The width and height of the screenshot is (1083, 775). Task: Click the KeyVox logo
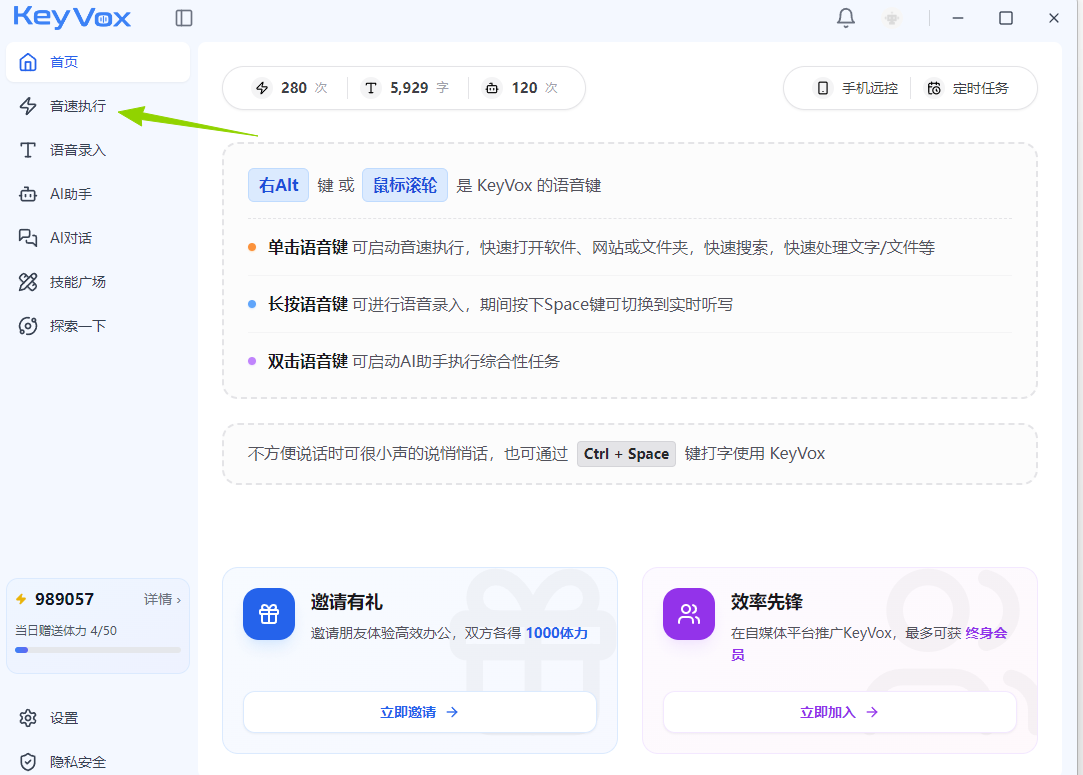[x=72, y=17]
